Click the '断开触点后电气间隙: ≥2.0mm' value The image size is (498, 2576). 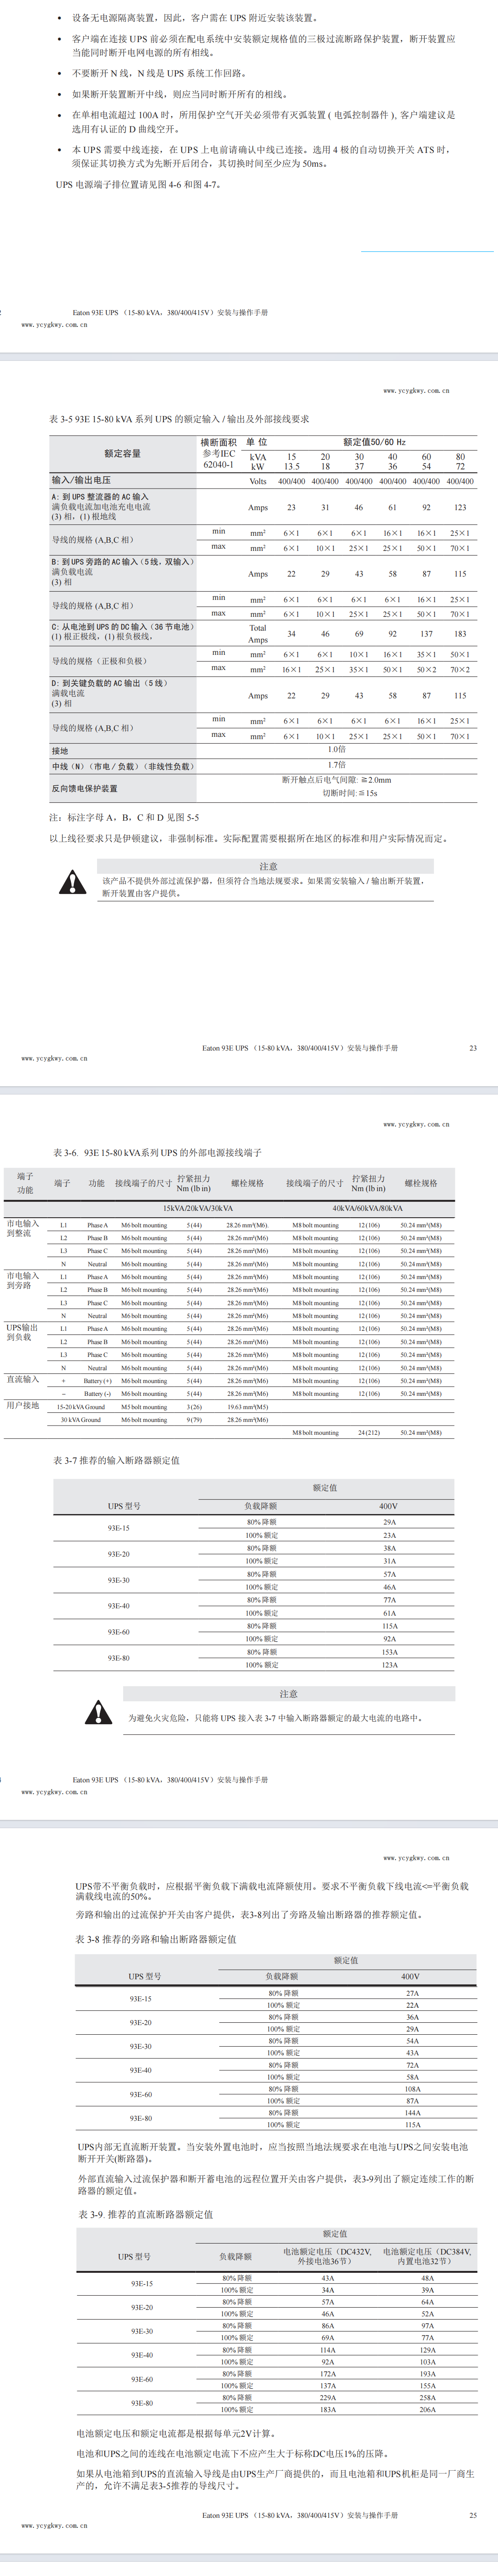point(336,780)
